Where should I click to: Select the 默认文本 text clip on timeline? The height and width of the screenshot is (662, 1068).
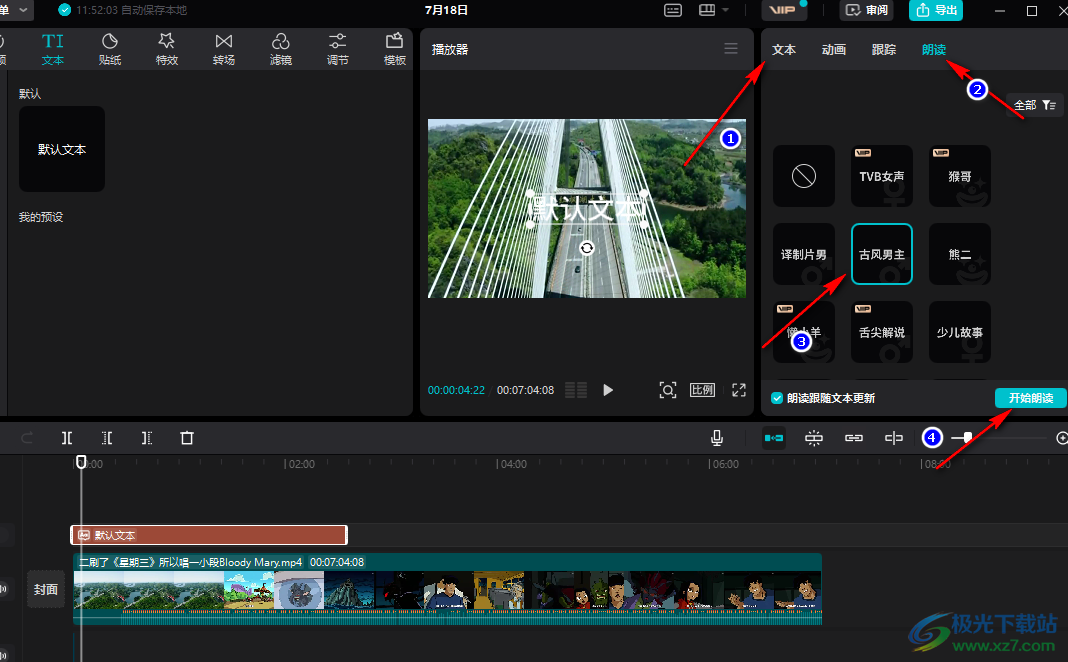point(209,535)
